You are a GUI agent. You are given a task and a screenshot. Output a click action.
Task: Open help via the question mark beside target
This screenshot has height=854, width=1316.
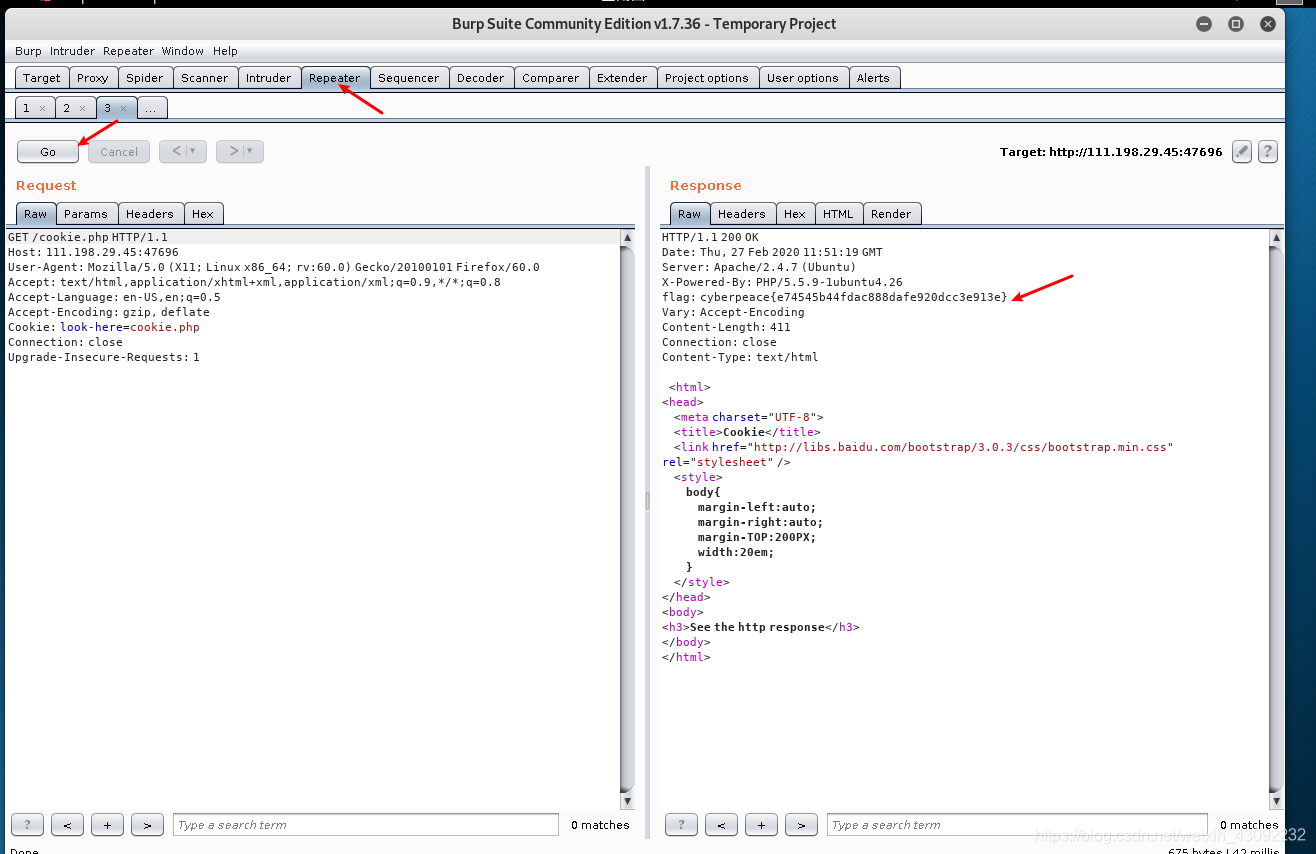(1268, 152)
